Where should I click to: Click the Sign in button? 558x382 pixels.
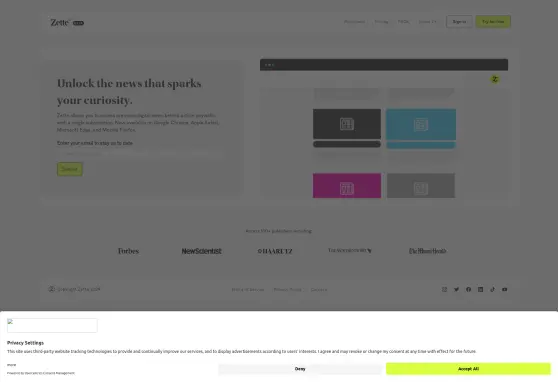(x=459, y=22)
